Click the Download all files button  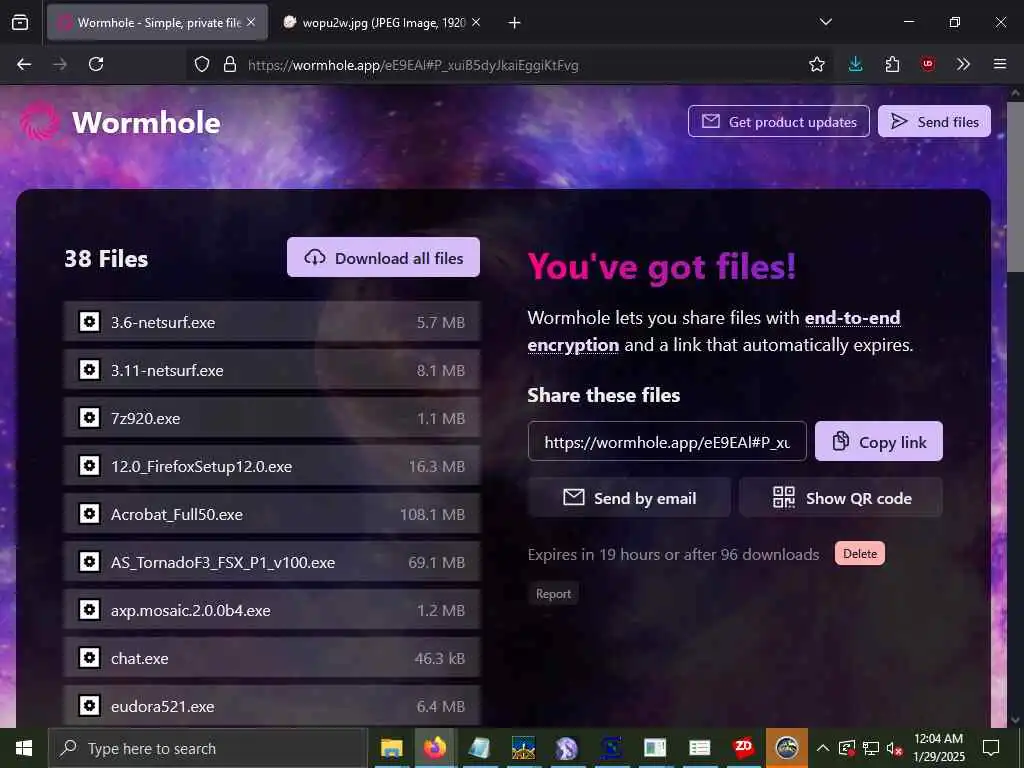tap(383, 257)
